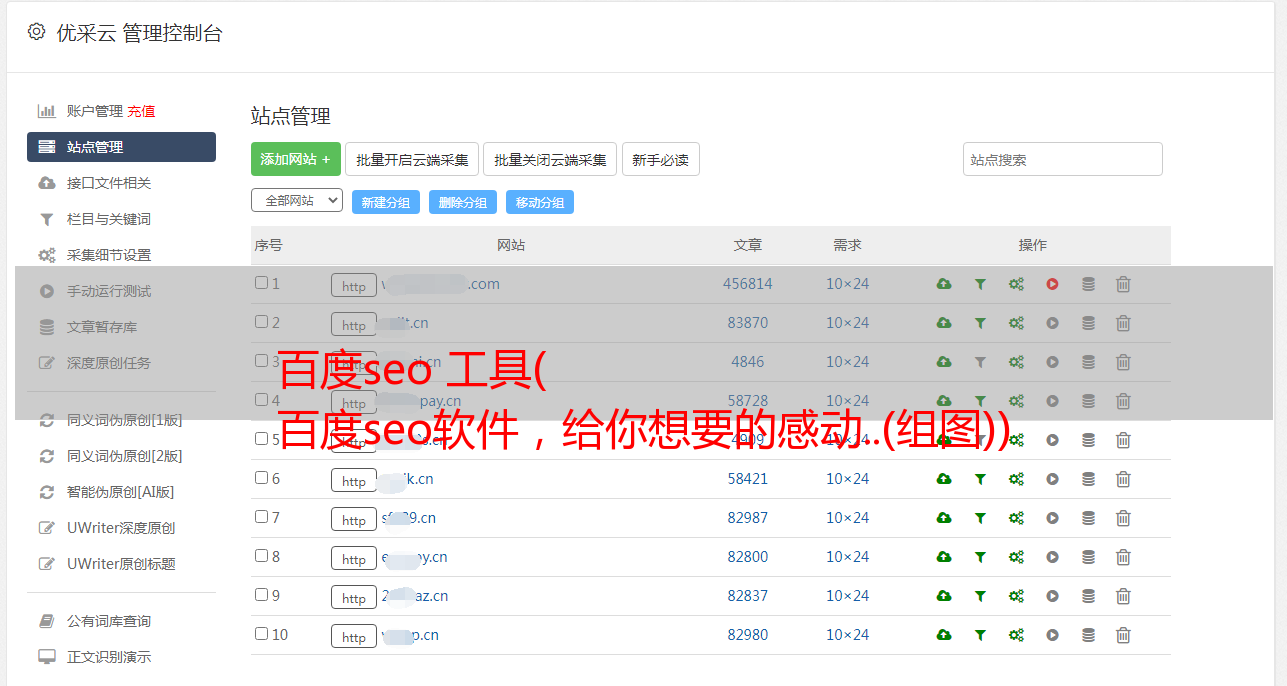Open the gears settings icon in row 8

(1016, 557)
